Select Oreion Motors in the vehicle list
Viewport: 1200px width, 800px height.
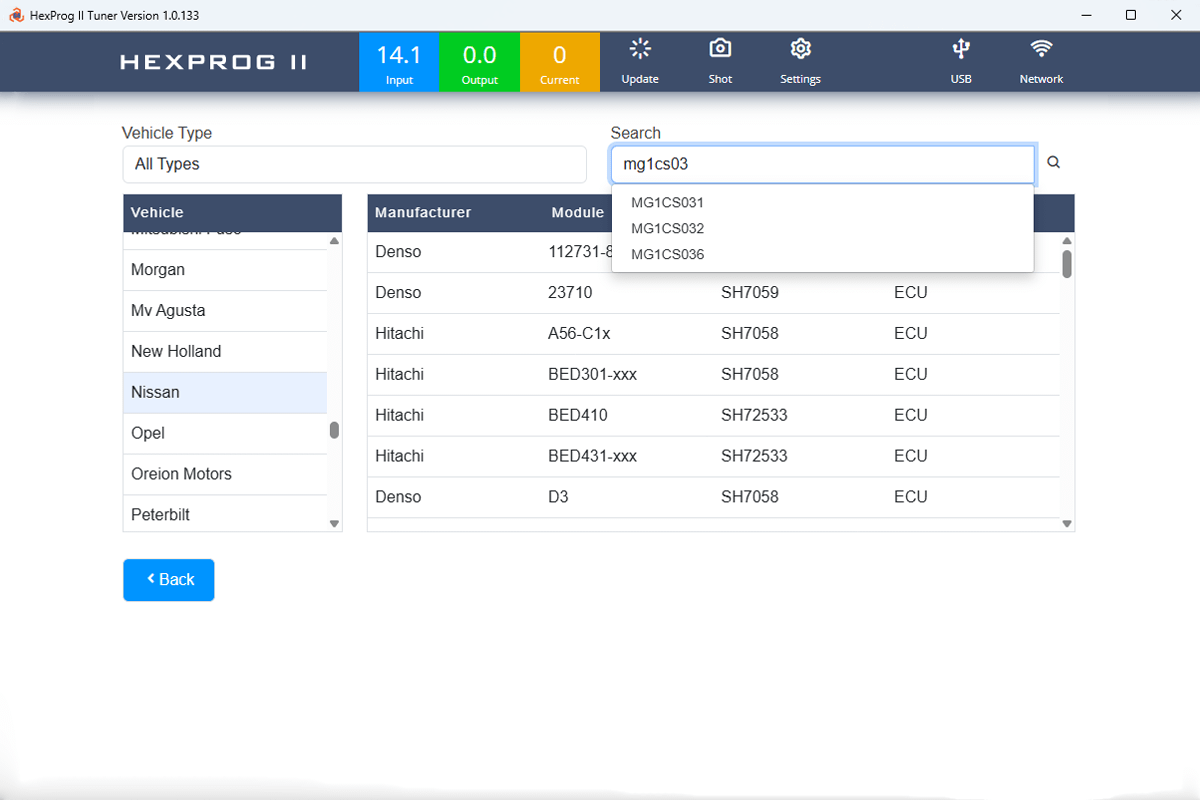click(x=225, y=475)
